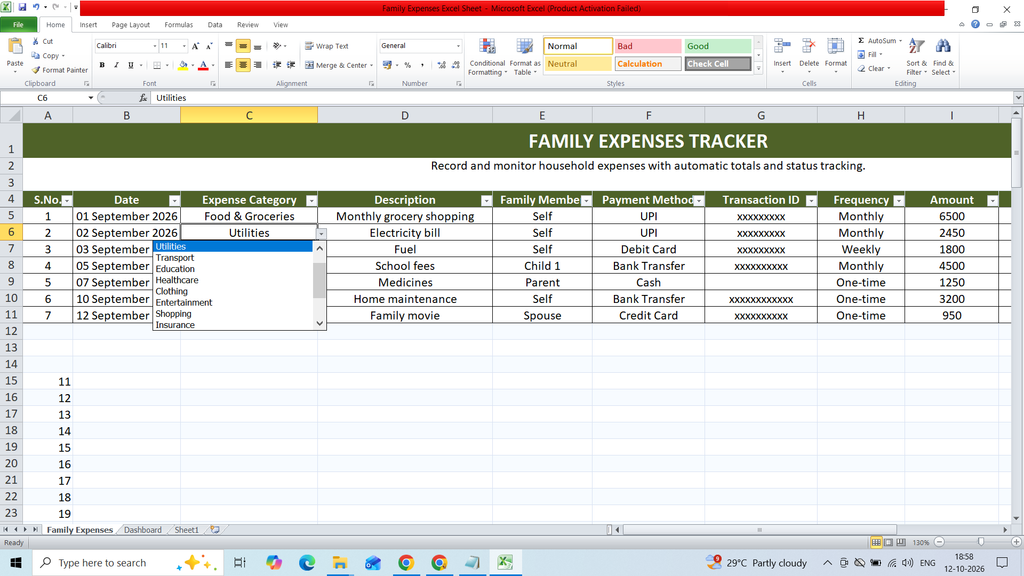Switch to the Formulas tab
The height and width of the screenshot is (576, 1024).
pyautogui.click(x=178, y=25)
